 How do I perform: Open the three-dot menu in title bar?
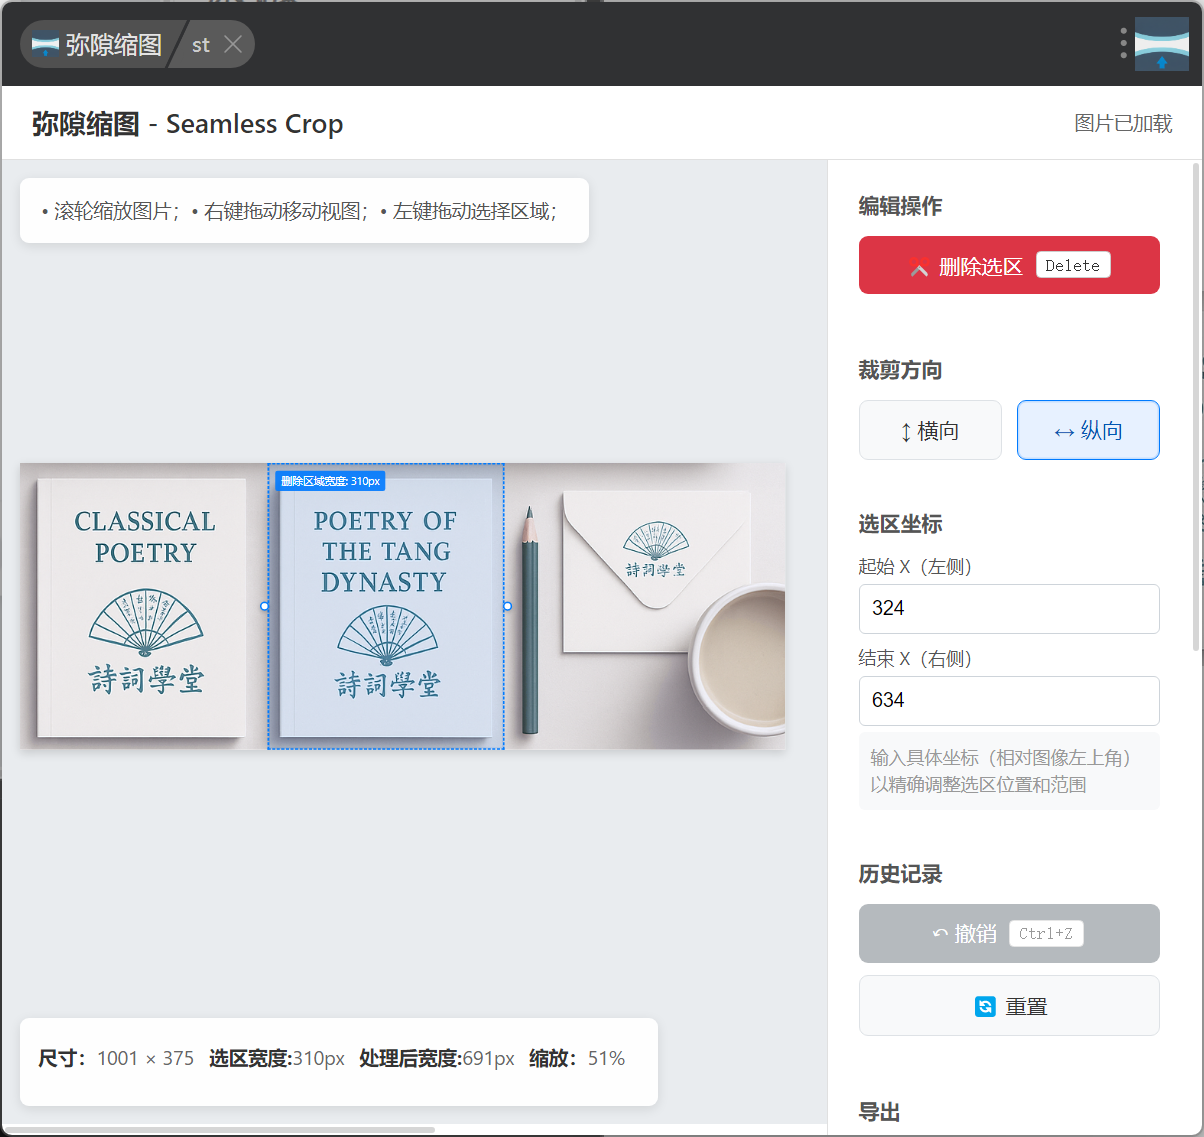(x=1123, y=43)
